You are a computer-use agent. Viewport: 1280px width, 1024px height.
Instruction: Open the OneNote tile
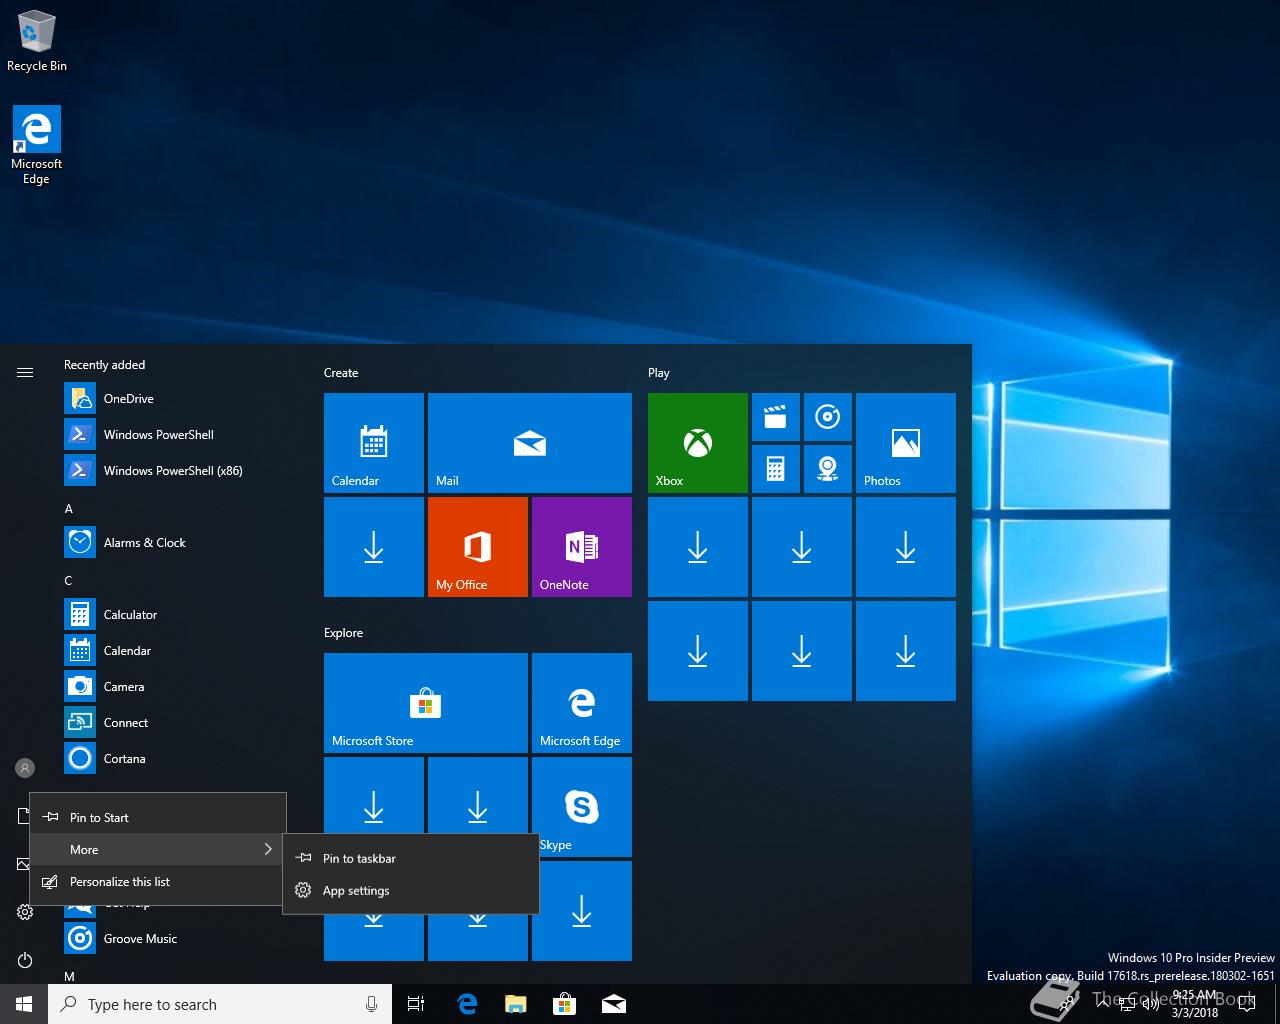click(582, 547)
